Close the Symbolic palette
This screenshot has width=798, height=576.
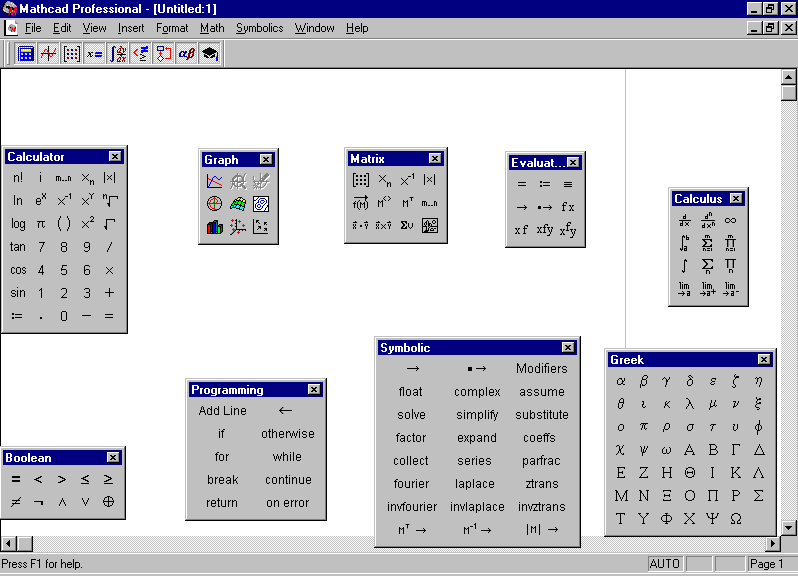tap(568, 348)
